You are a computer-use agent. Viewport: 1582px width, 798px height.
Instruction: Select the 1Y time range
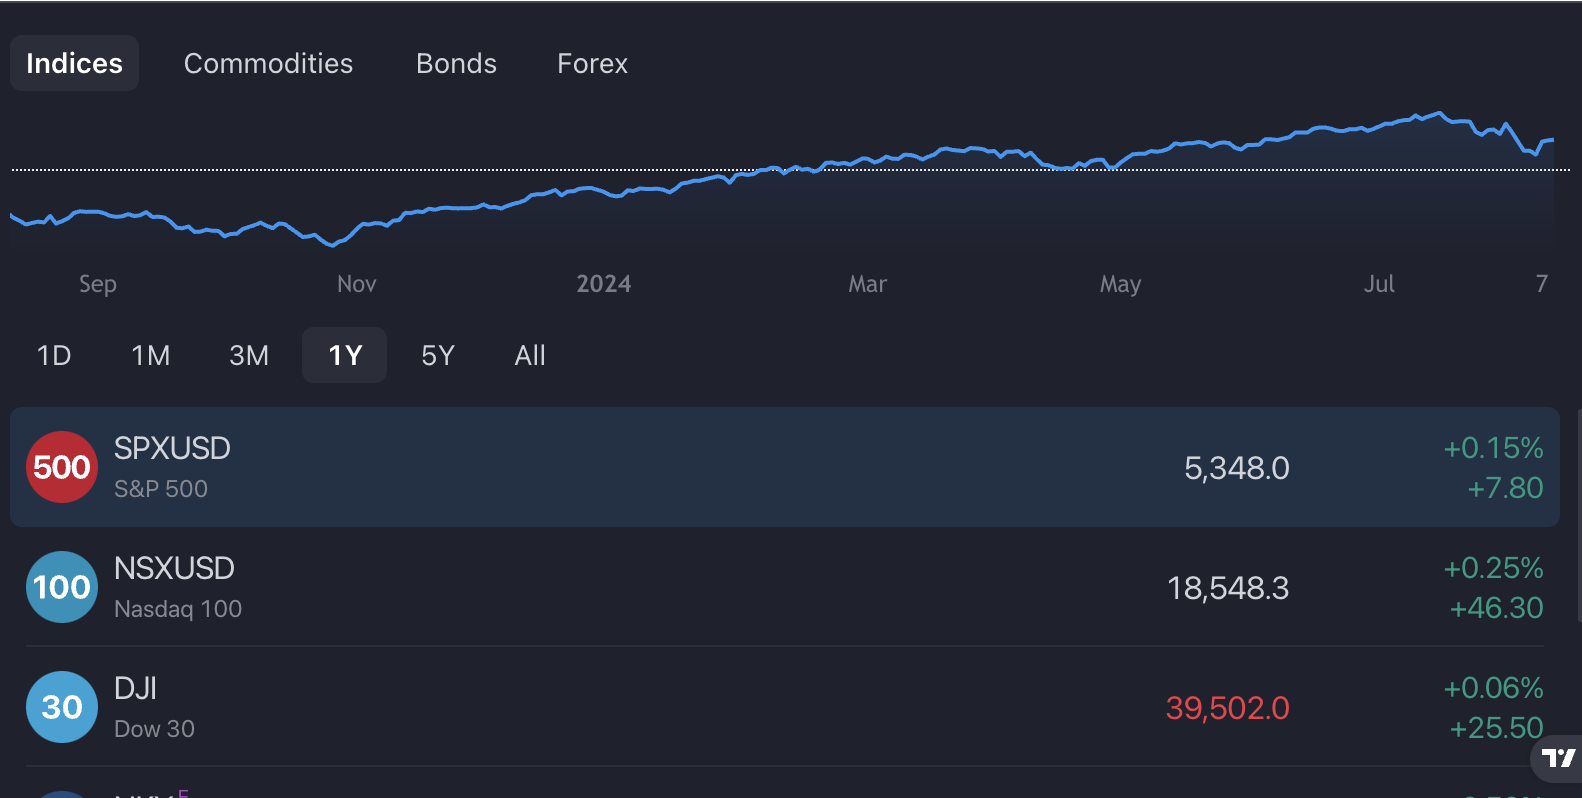pos(345,355)
